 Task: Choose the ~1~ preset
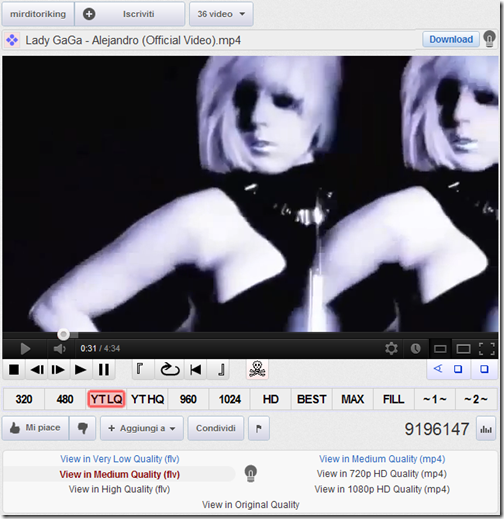tap(435, 399)
